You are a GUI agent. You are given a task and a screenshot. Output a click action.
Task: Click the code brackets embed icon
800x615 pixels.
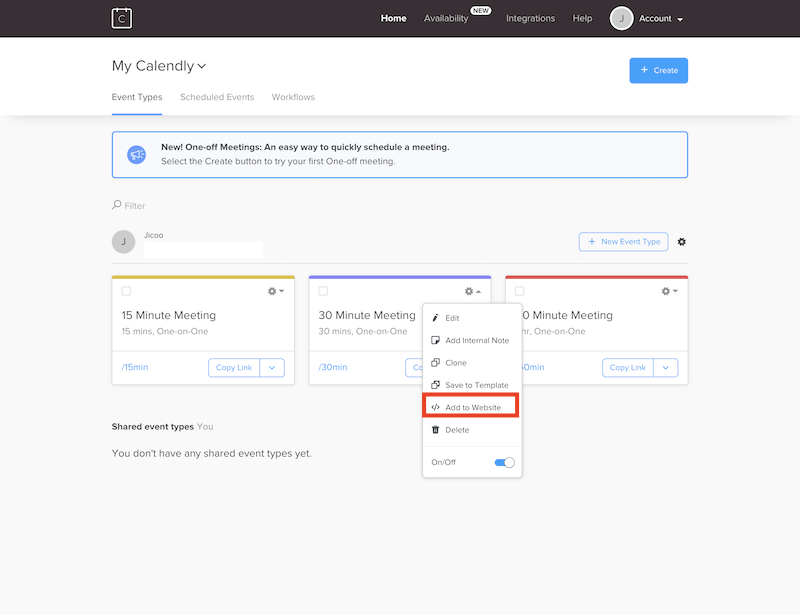pos(435,407)
